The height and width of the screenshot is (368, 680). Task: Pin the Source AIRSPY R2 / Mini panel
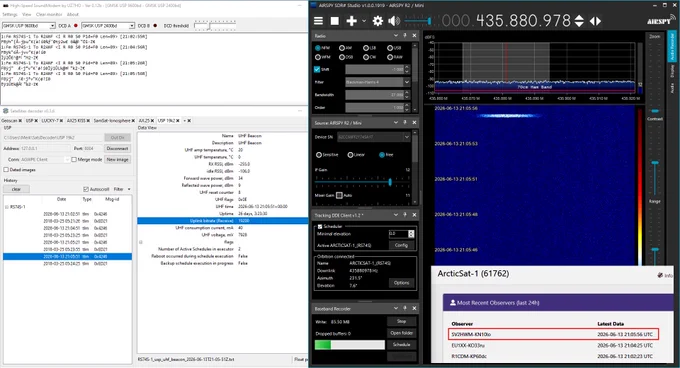click(405, 123)
